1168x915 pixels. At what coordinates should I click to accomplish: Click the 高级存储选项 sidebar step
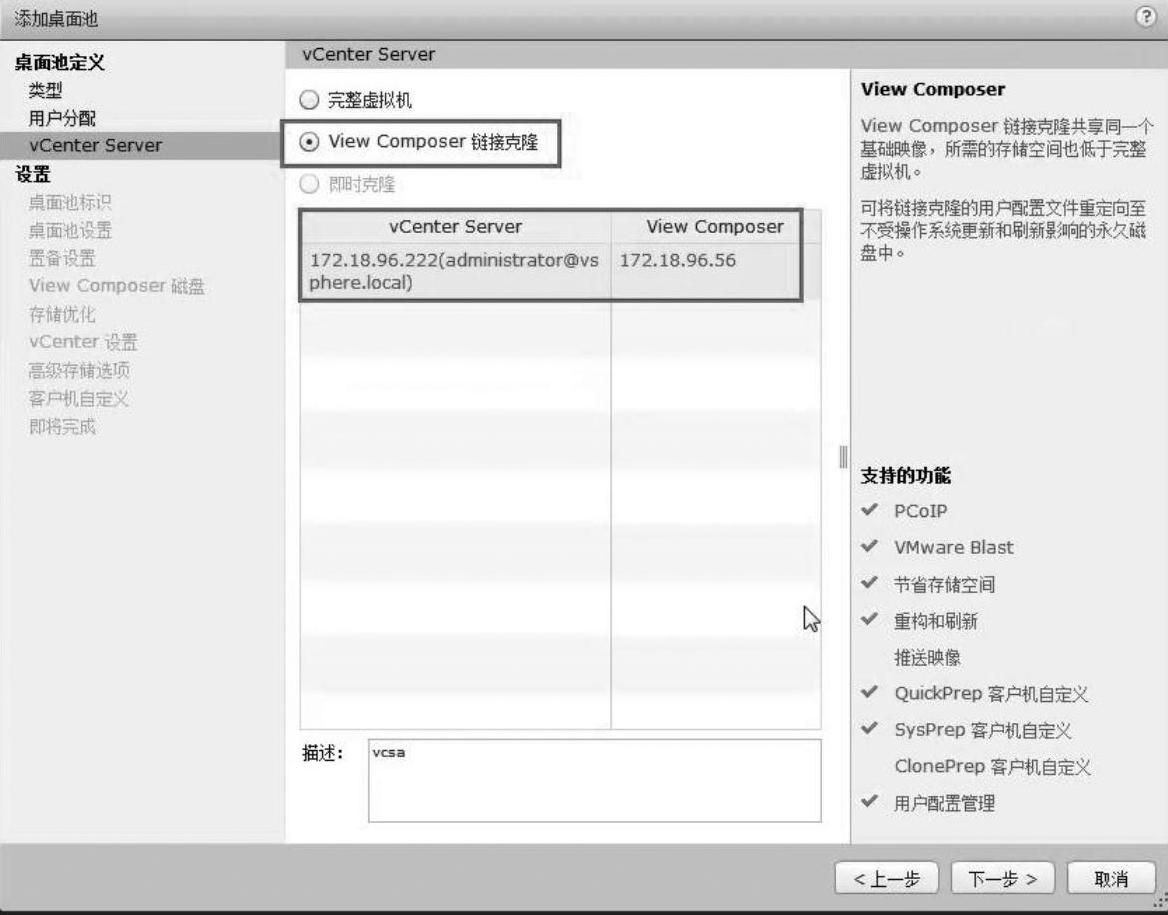79,370
